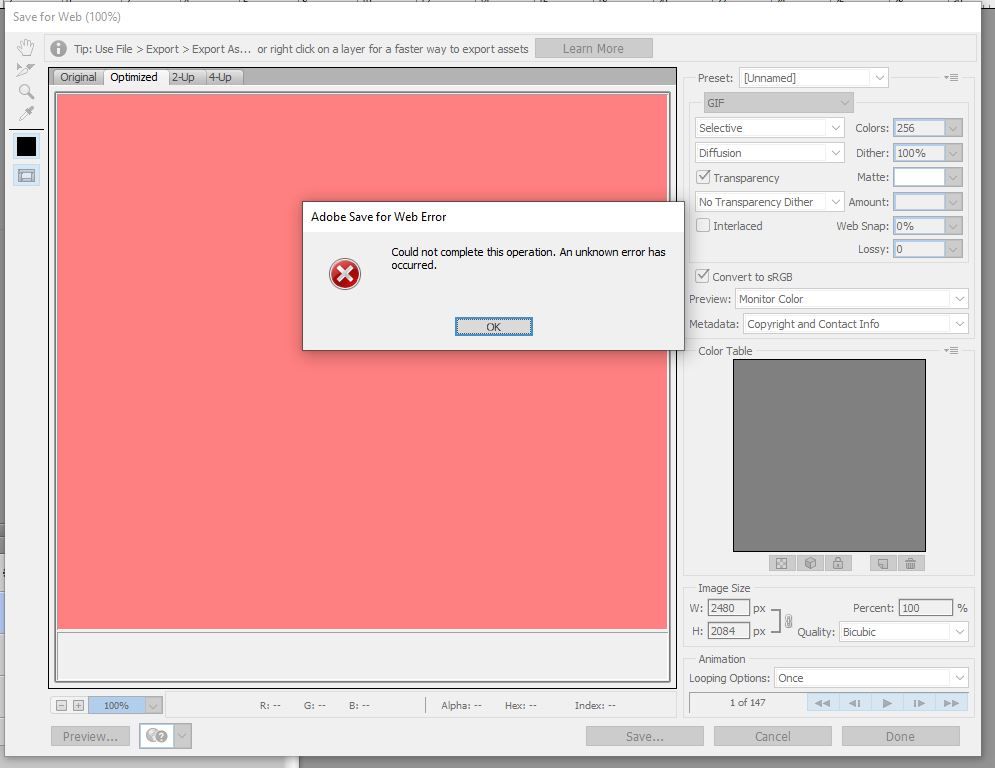Toggle Convert to sRGB checkbox
Image resolution: width=995 pixels, height=768 pixels.
(702, 275)
